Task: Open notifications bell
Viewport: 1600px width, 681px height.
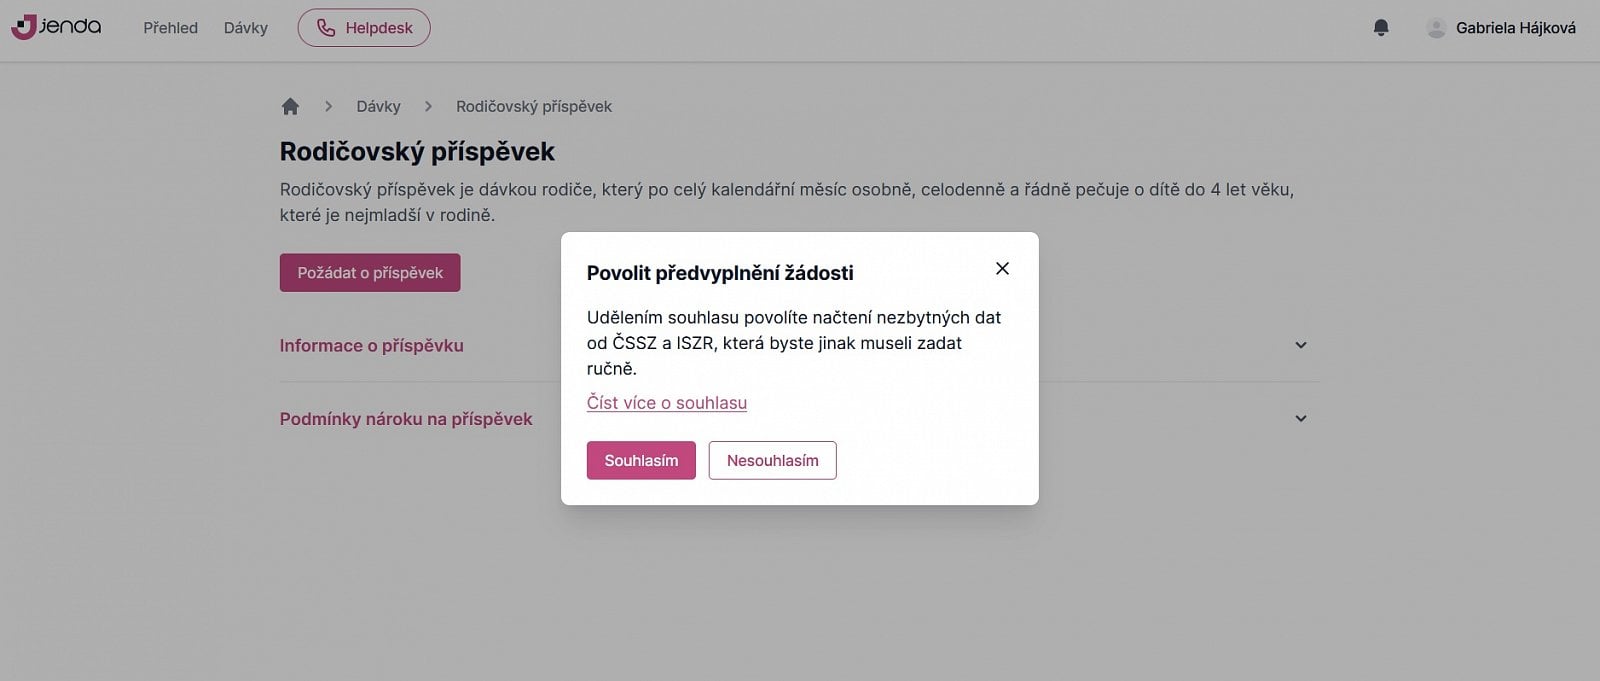Action: pyautogui.click(x=1381, y=28)
